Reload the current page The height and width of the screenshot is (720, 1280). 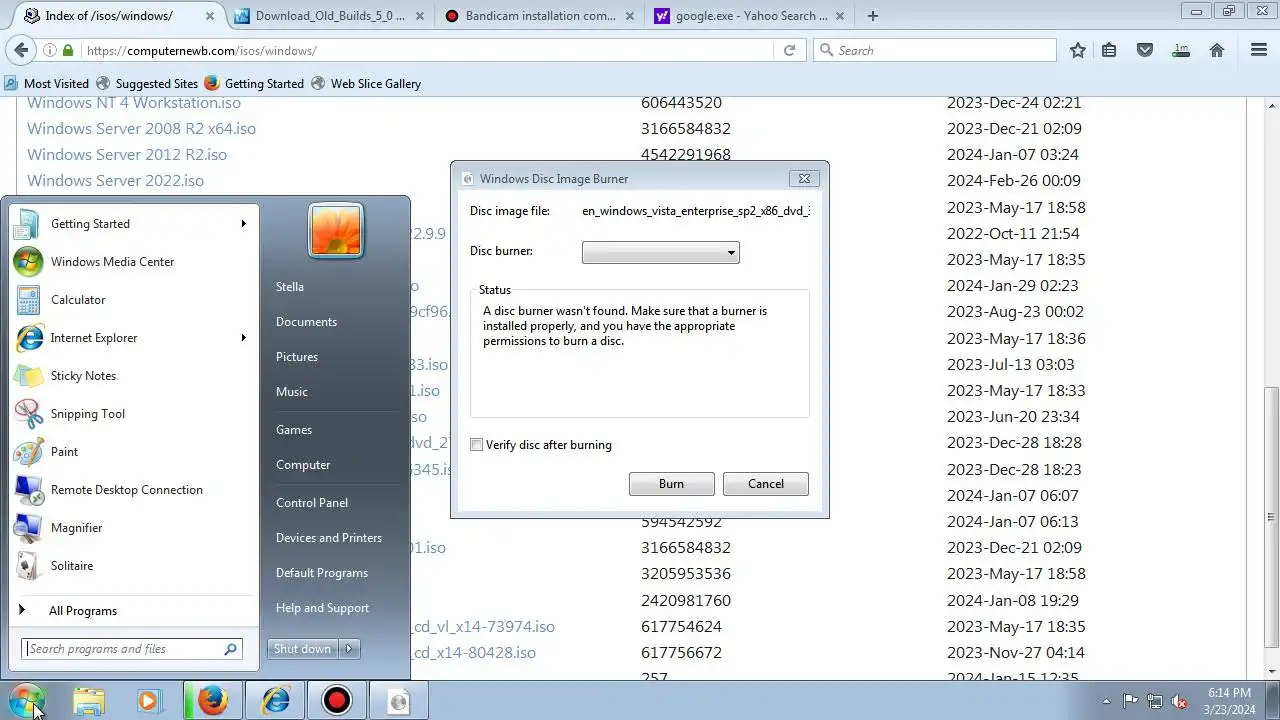pyautogui.click(x=790, y=50)
